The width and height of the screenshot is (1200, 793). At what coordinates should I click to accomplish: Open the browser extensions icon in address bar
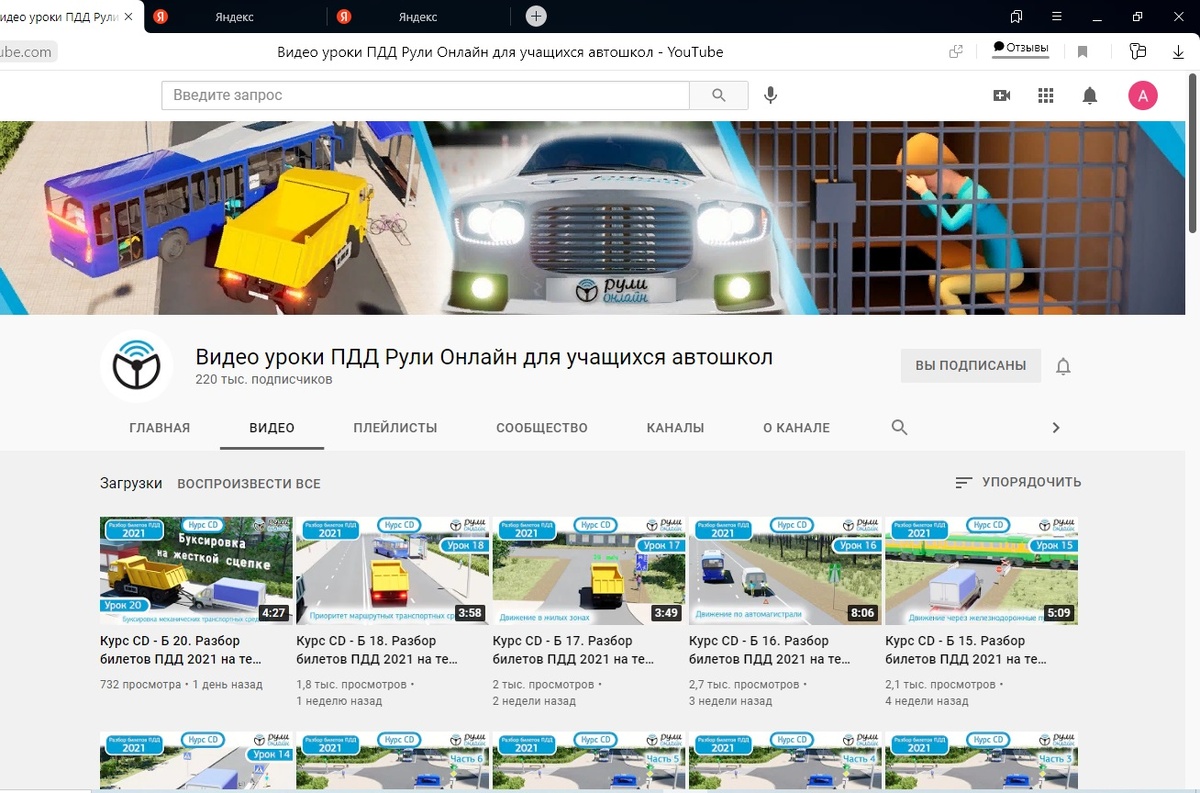(x=1137, y=52)
